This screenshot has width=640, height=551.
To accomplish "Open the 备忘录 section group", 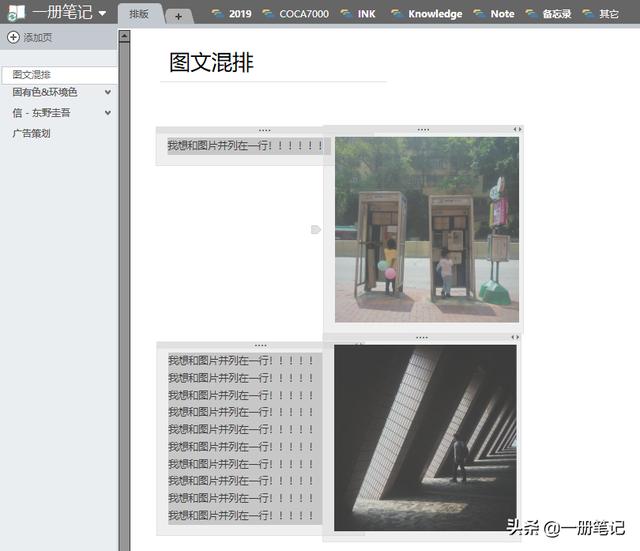I will click(x=556, y=14).
